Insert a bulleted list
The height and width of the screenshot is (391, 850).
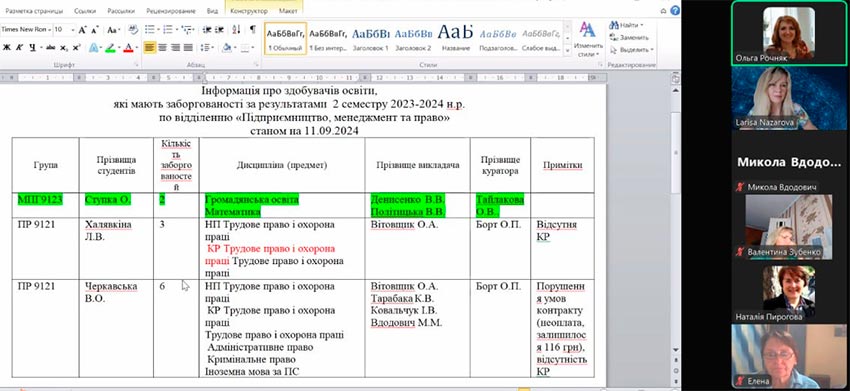pyautogui.click(x=150, y=30)
